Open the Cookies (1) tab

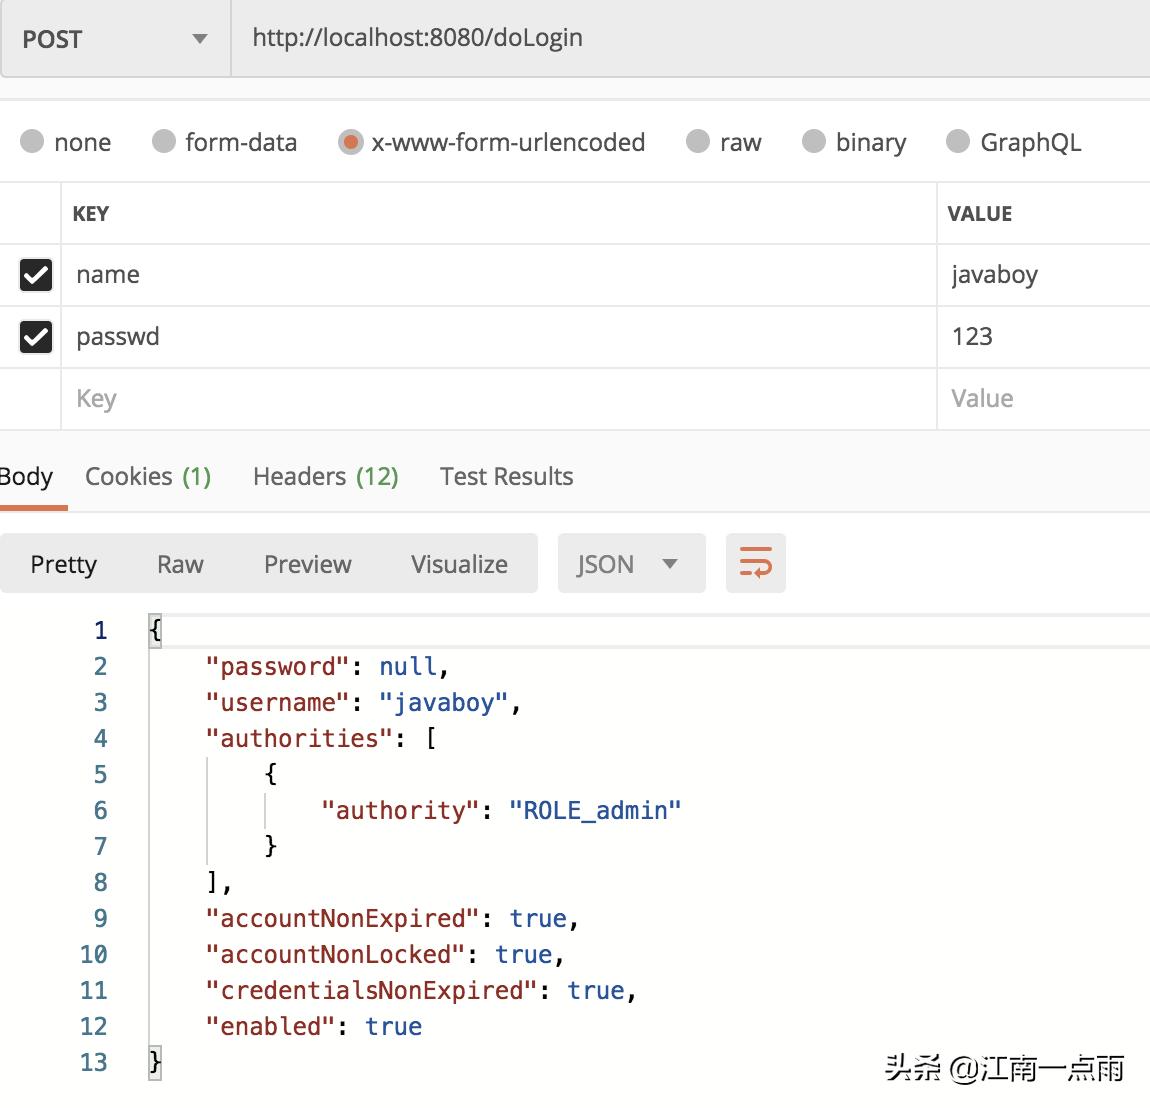coord(148,477)
